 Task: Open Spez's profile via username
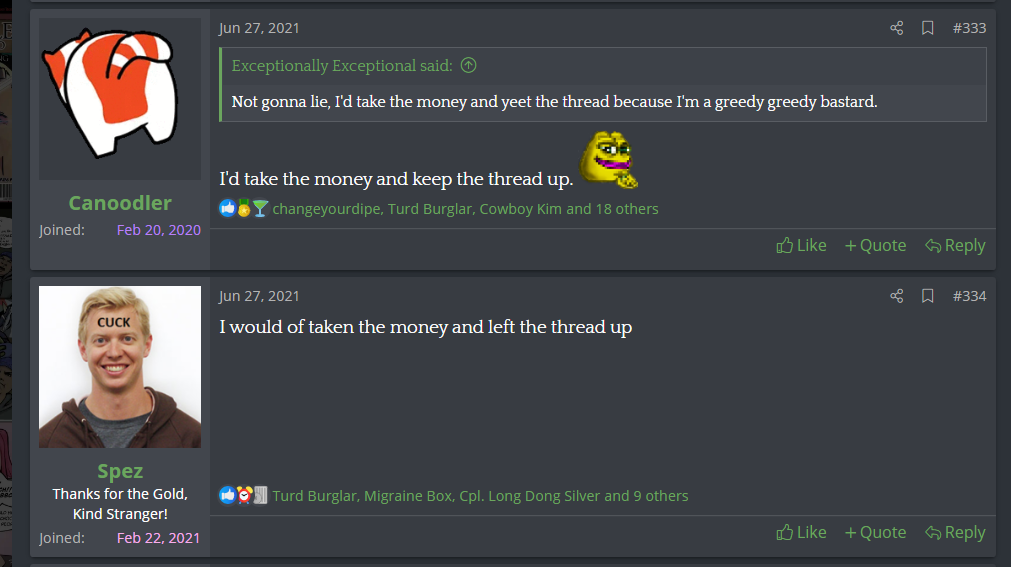[120, 472]
